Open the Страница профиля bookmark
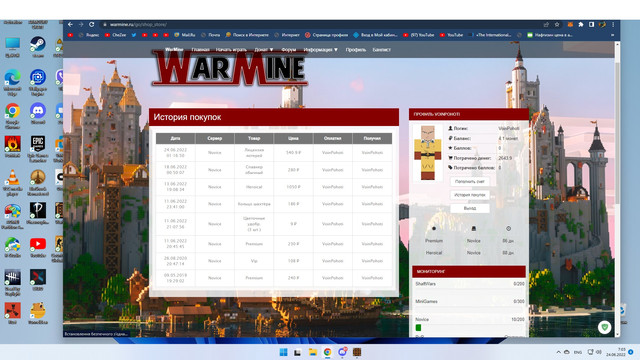640x360 pixels. 326,35
